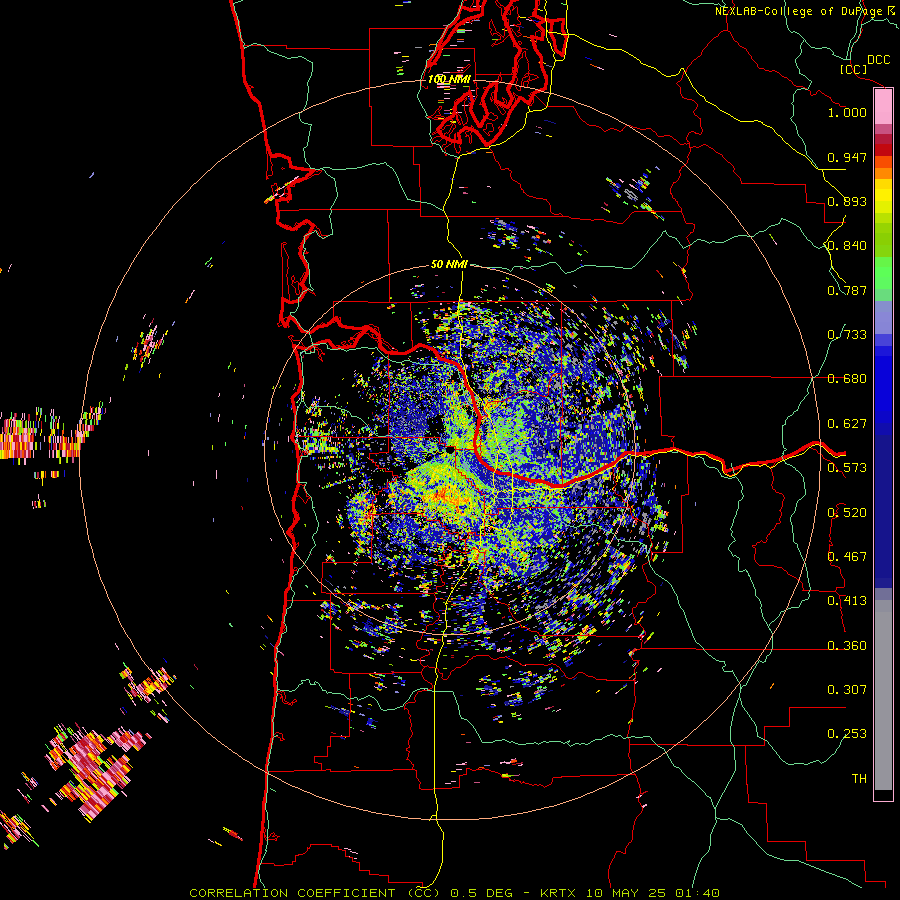Screen dimensions: 900x900
Task: Click the 0.680 legend value
Action: [847, 379]
